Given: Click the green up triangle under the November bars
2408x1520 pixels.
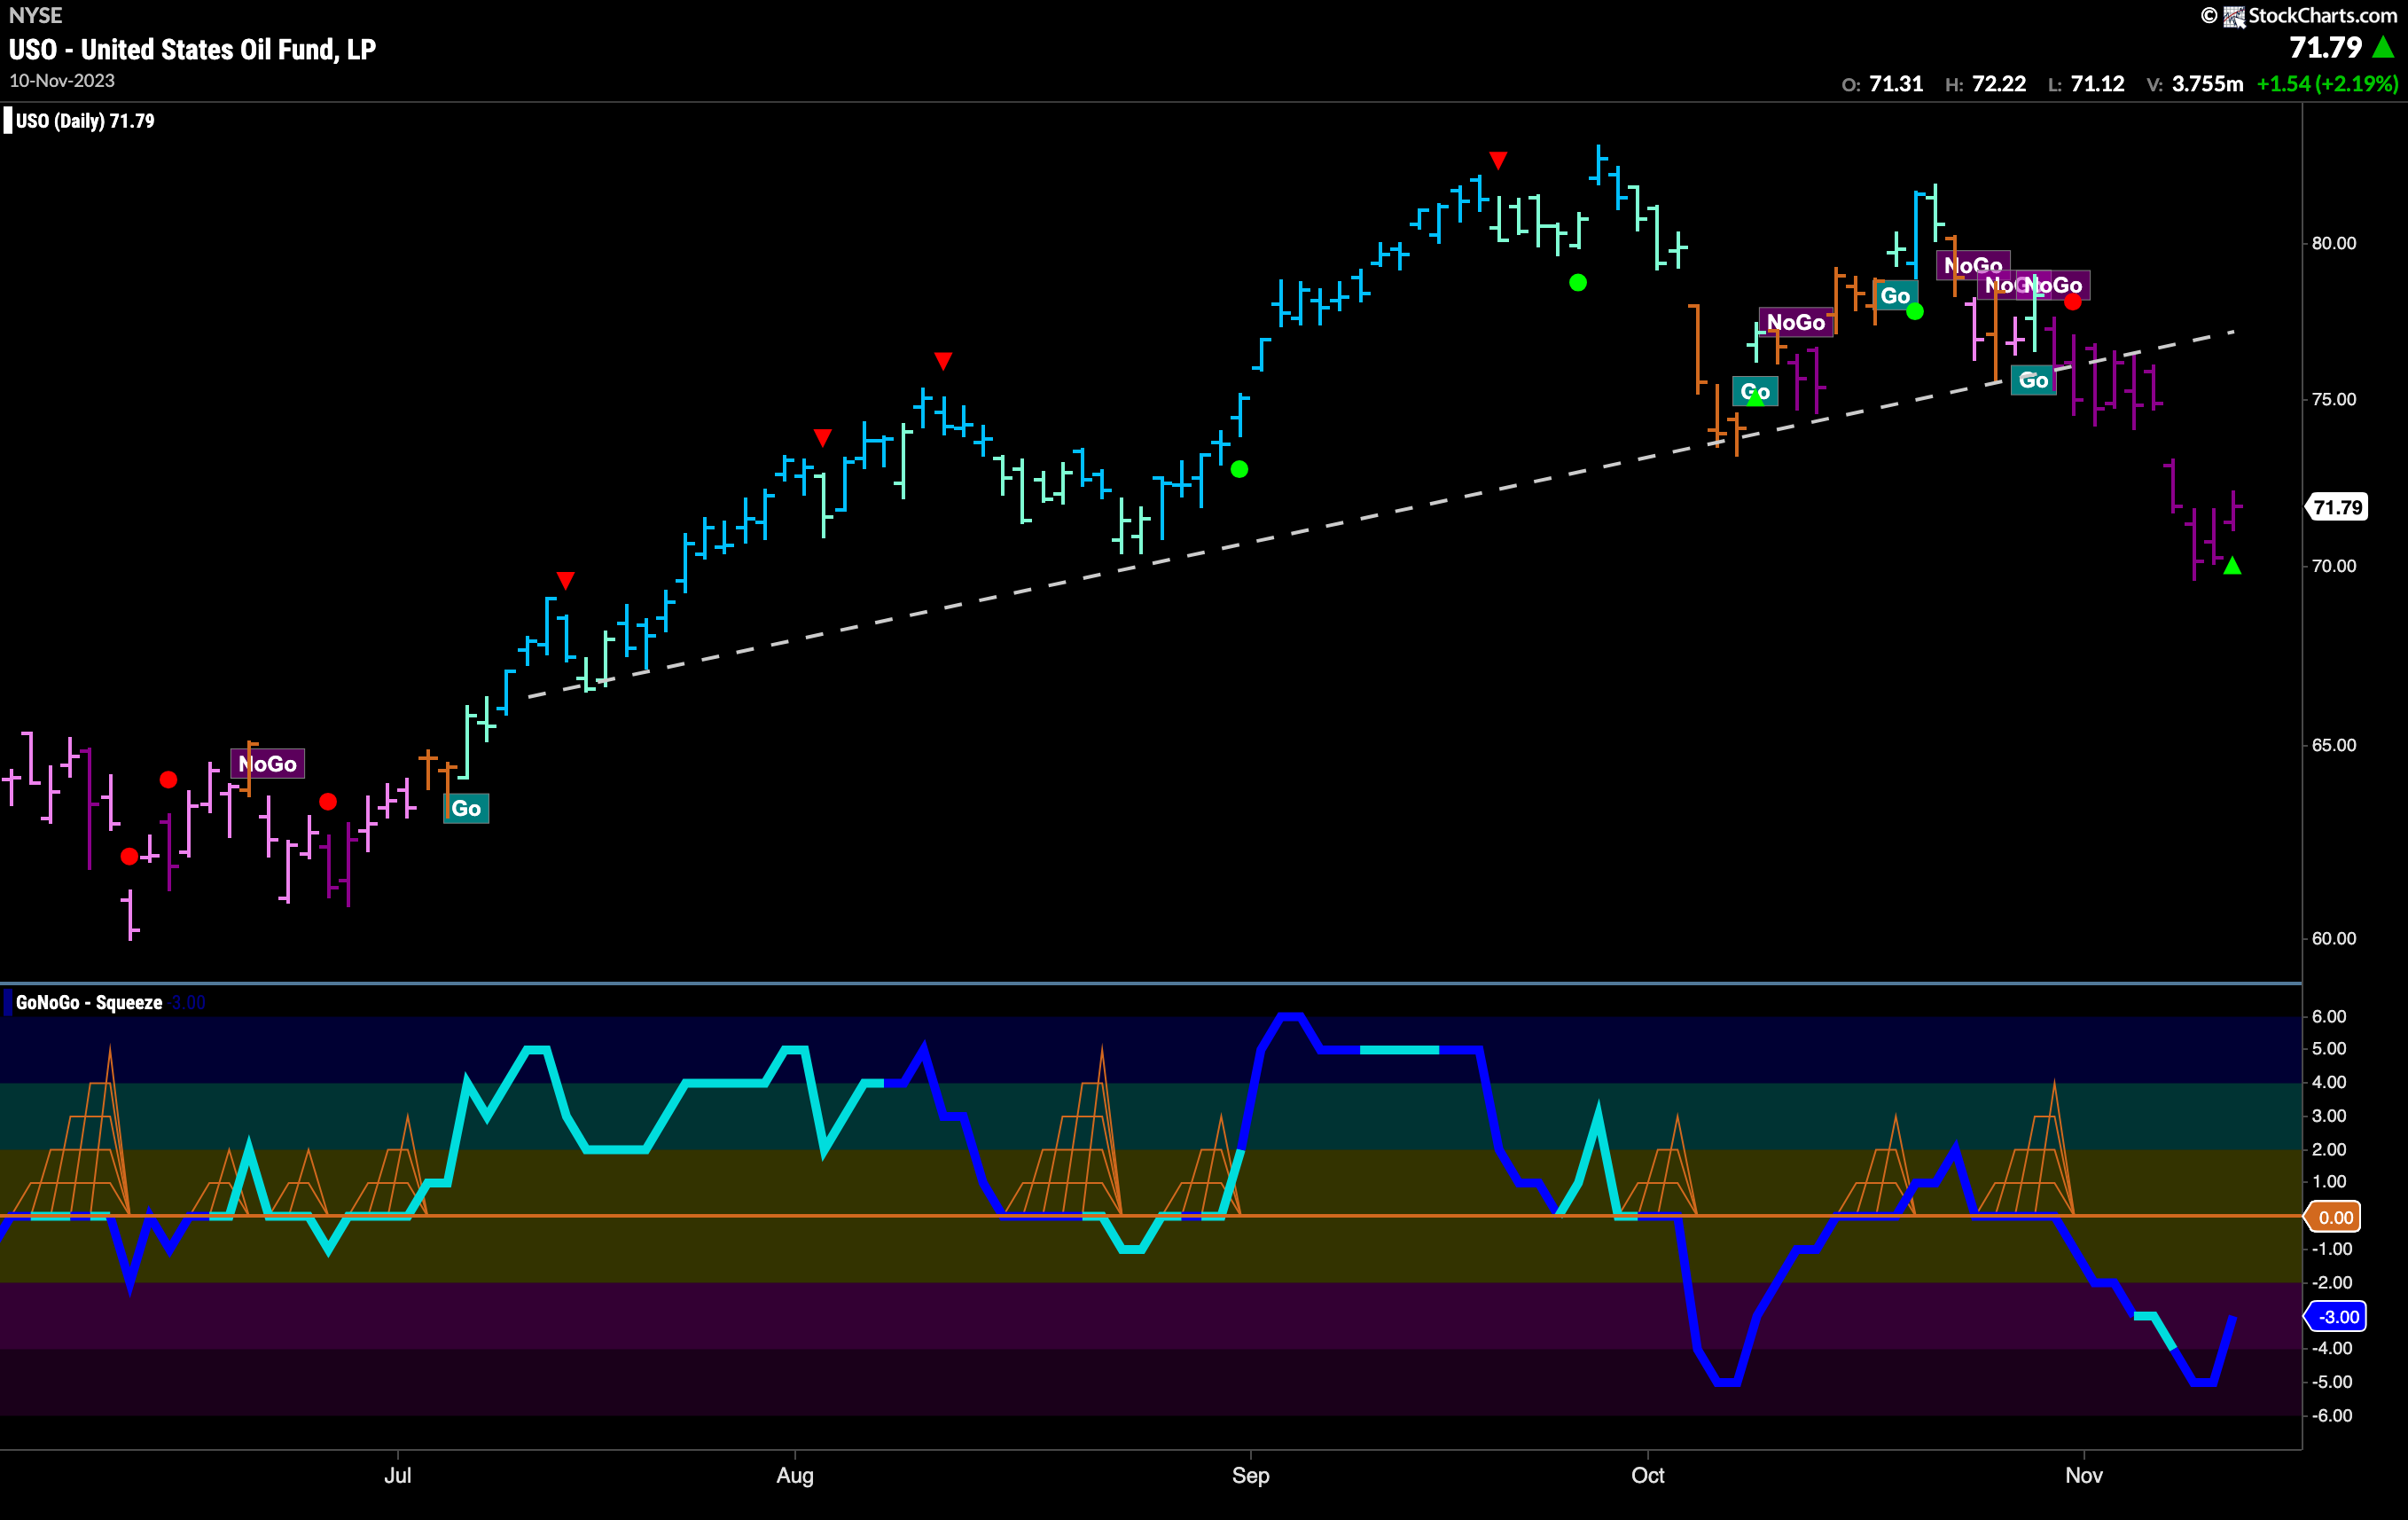Looking at the screenshot, I should coord(2232,566).
